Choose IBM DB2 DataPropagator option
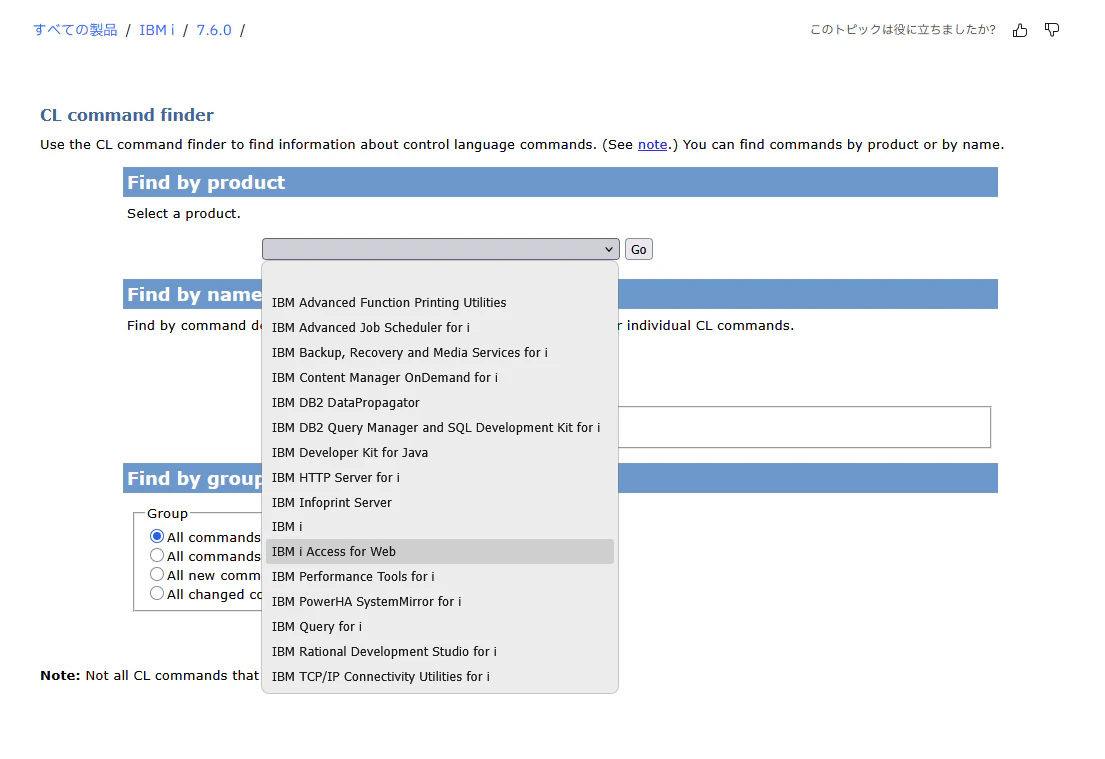This screenshot has width=1105, height=759. 440,402
